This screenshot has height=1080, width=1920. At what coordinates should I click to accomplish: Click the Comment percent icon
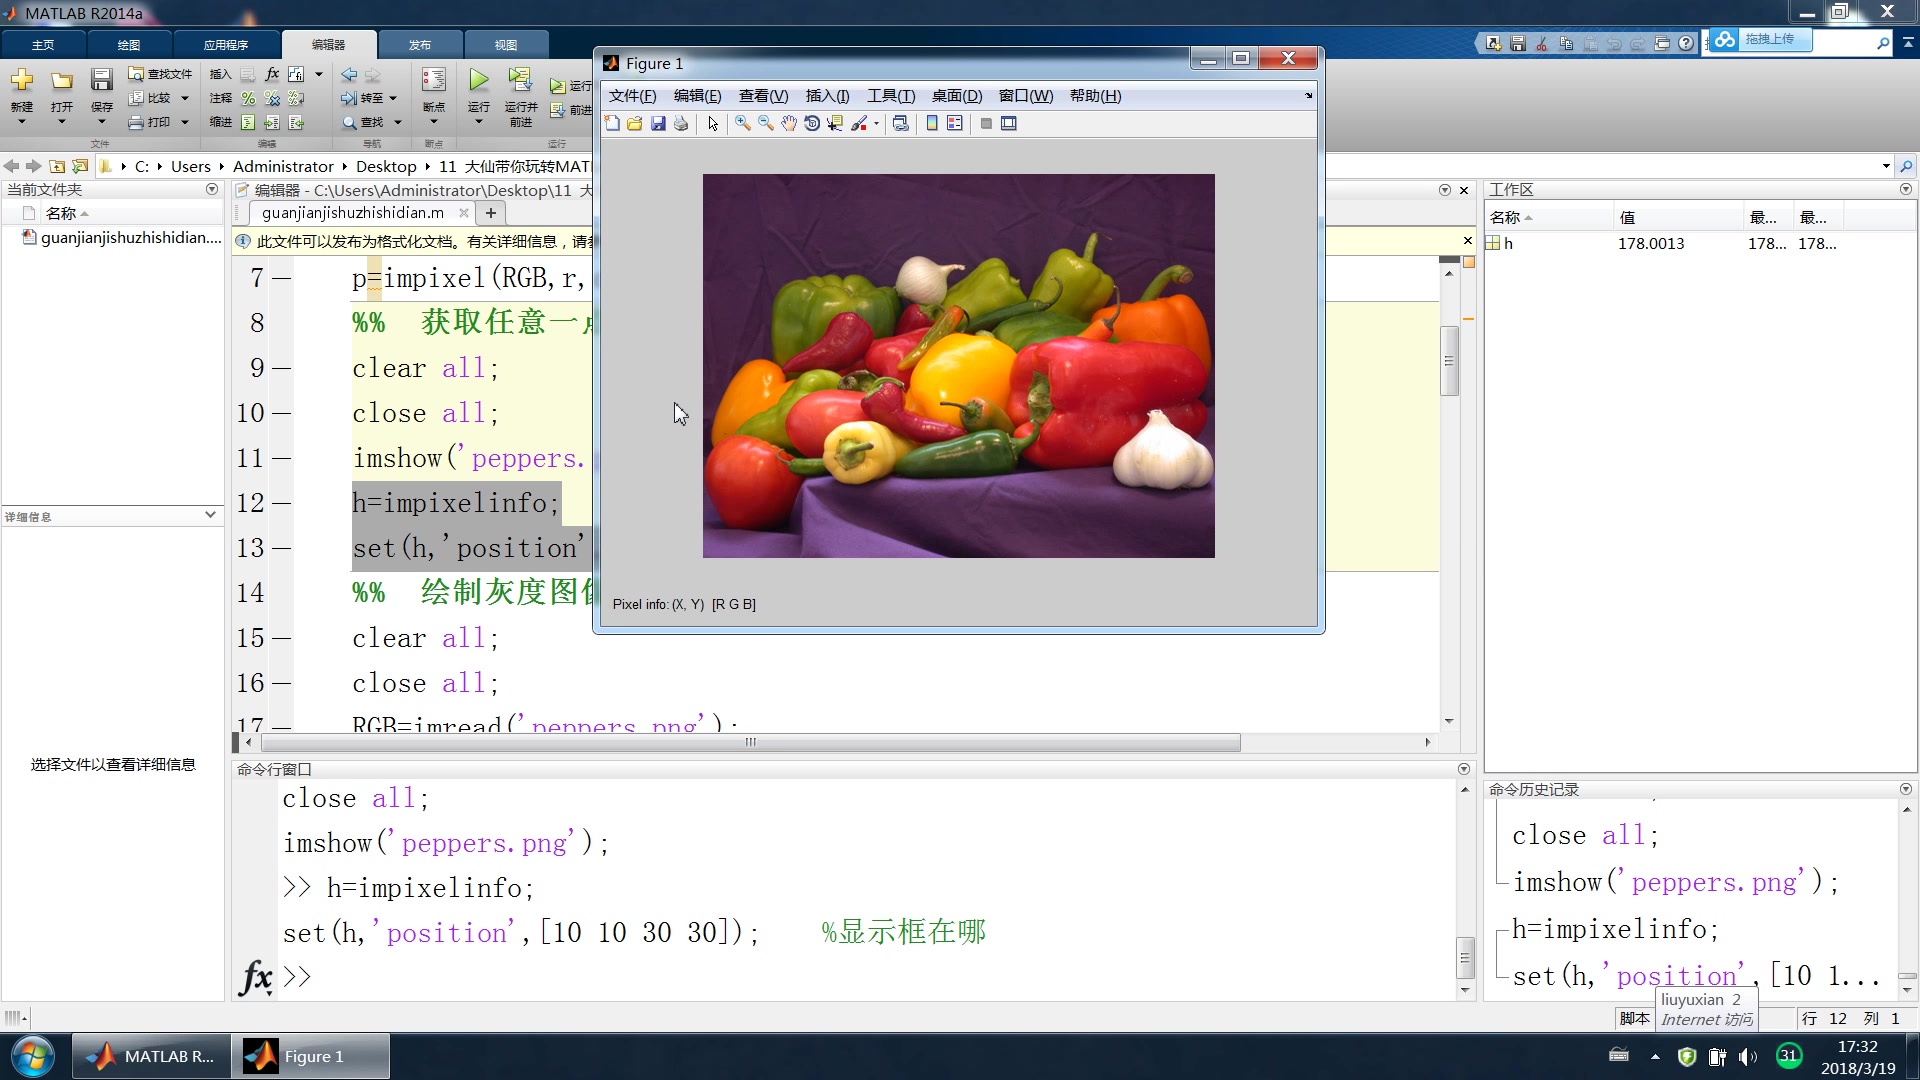click(248, 98)
